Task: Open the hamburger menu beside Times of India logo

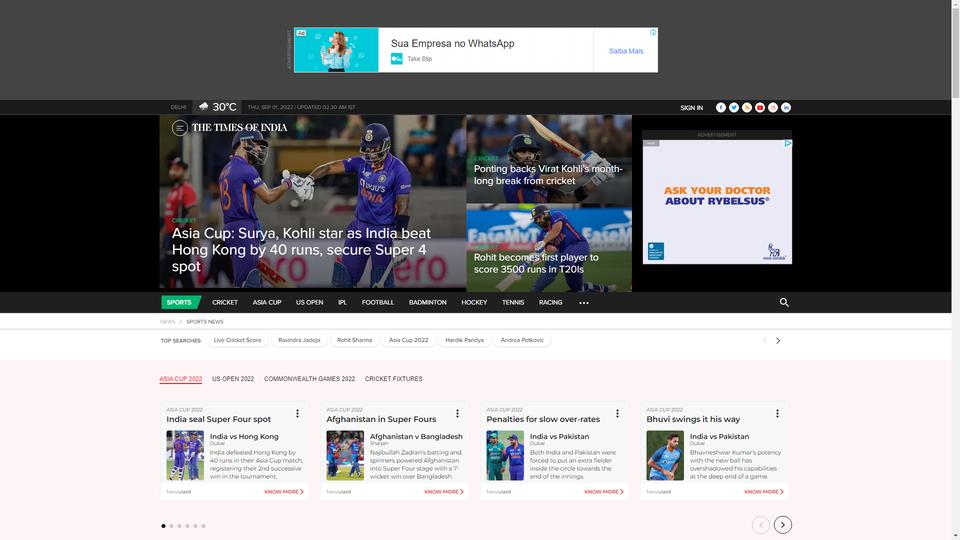Action: pyautogui.click(x=179, y=127)
